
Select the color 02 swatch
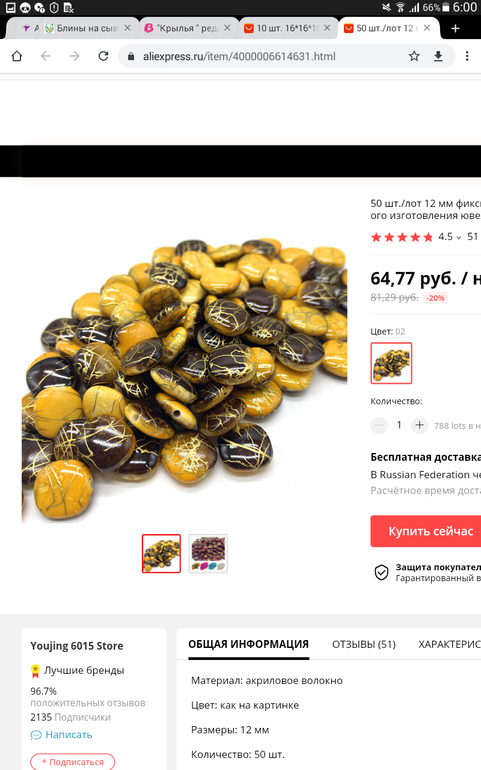pyautogui.click(x=391, y=363)
